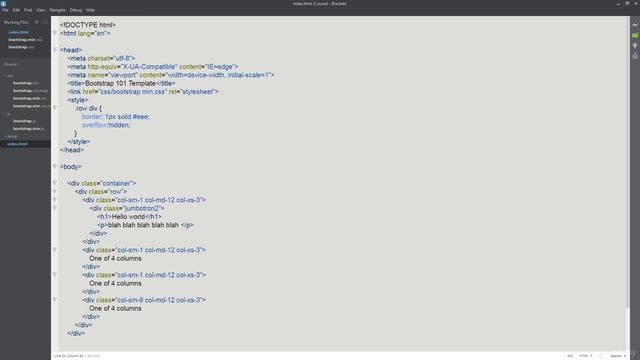Viewport: 640px width, 360px height.
Task: Select bootstrap.min.css in Working Files
Action: click(x=25, y=40)
